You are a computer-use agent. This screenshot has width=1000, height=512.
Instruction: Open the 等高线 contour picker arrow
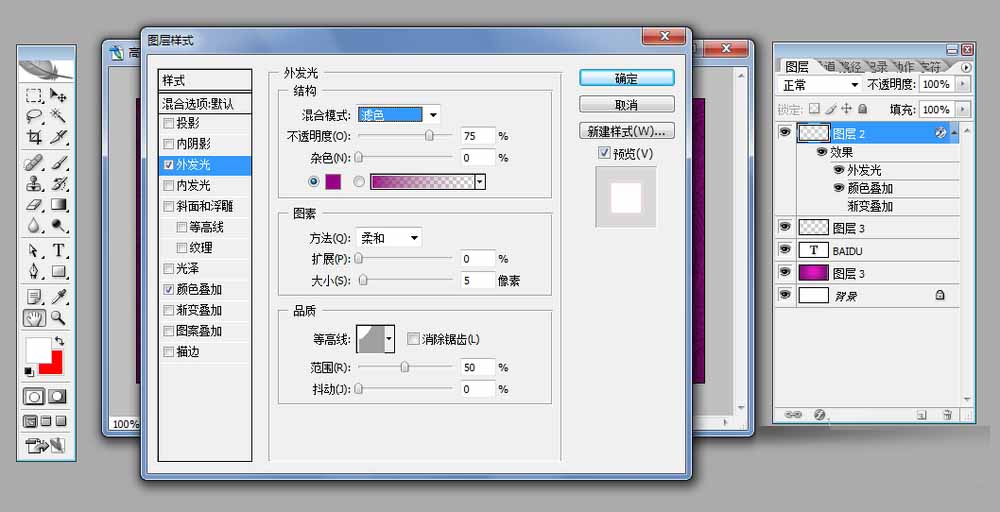tap(390, 339)
